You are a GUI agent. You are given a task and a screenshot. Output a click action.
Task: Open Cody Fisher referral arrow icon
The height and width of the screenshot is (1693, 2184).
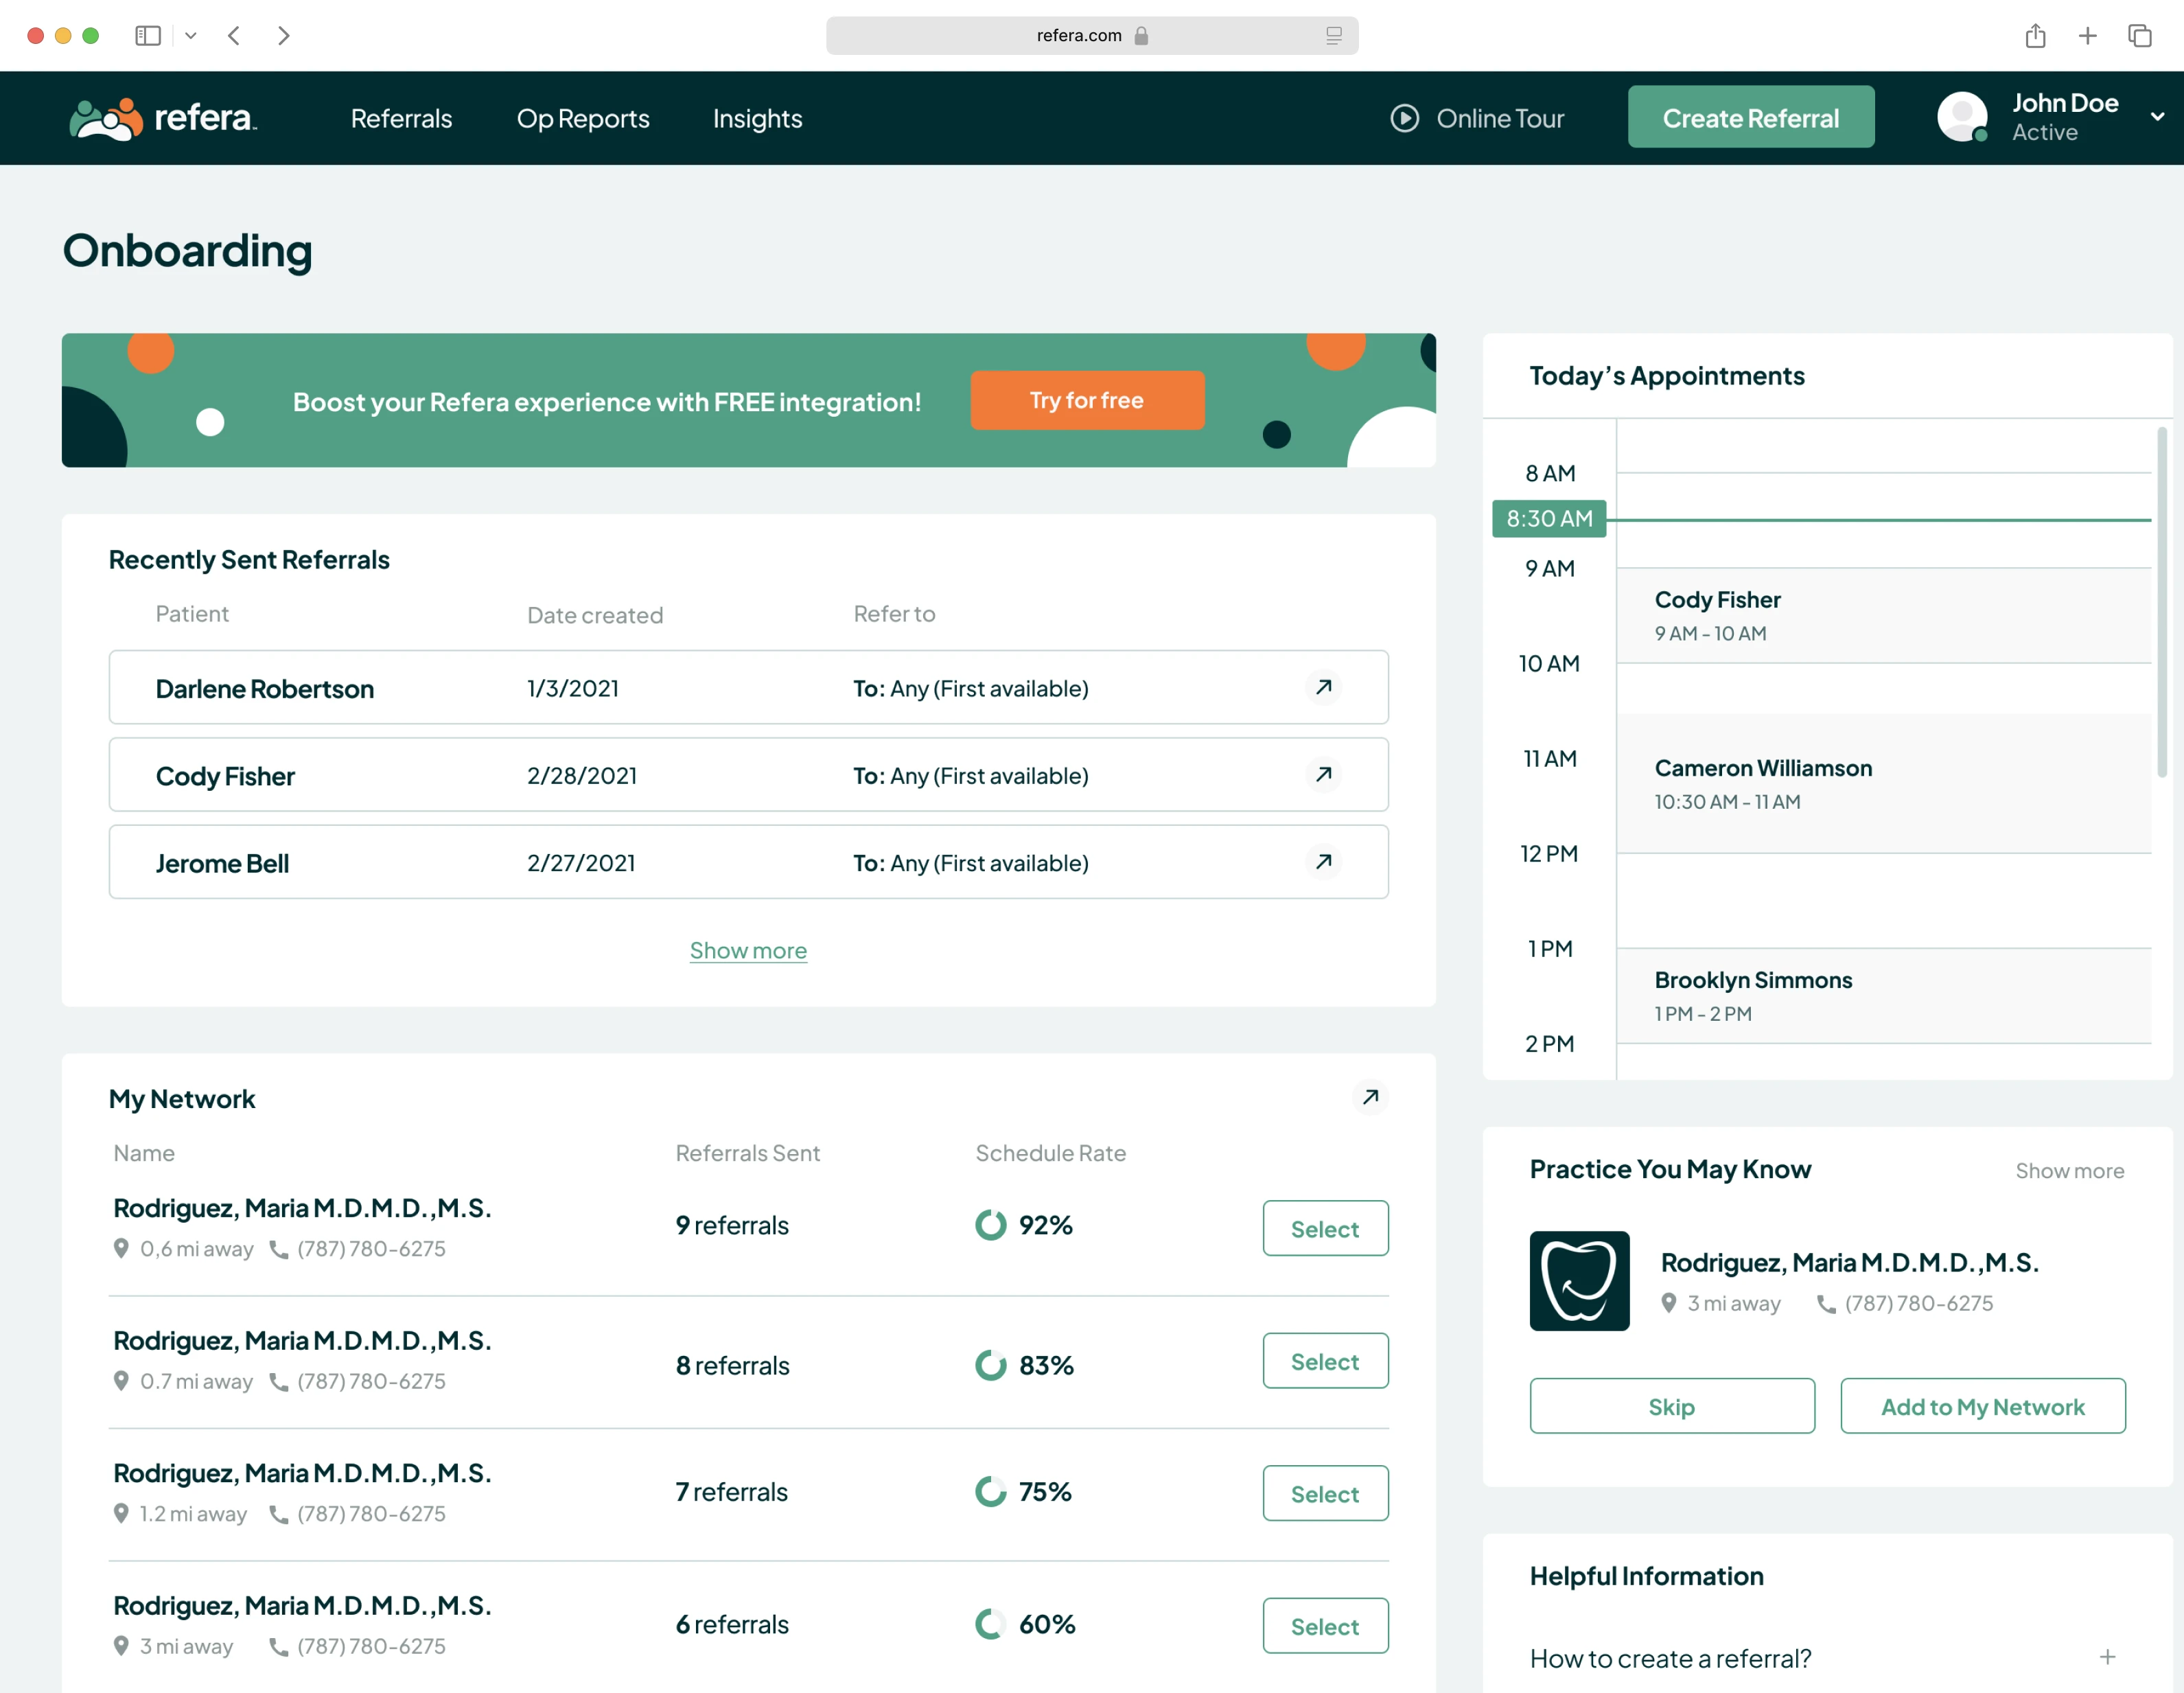[1323, 774]
